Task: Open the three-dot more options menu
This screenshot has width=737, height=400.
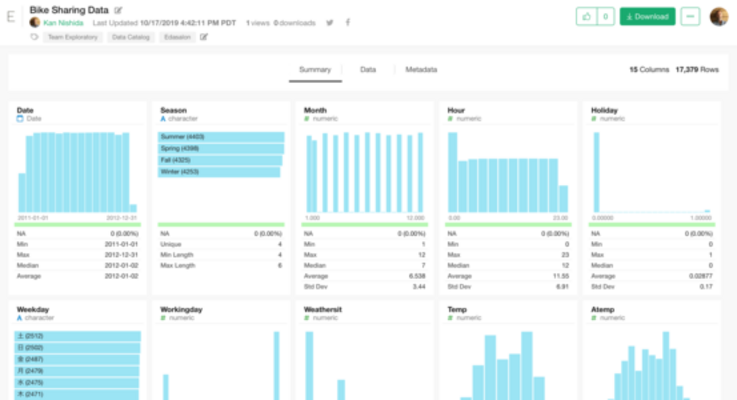Action: 690,16
